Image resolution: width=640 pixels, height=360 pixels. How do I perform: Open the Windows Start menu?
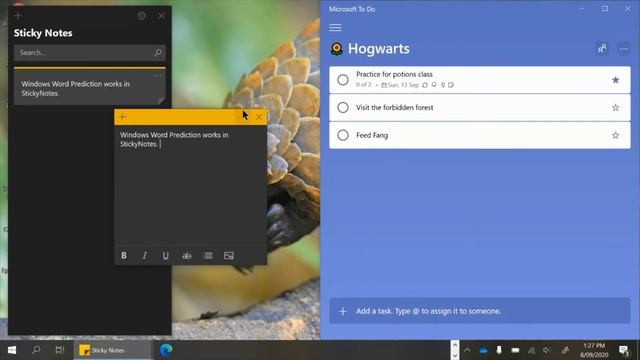[x=12, y=350]
